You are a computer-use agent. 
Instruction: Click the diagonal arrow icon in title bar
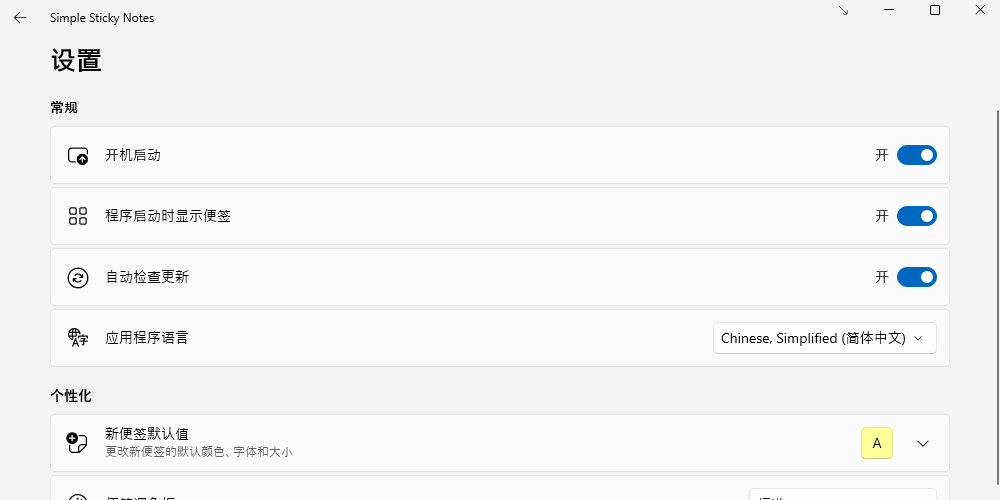click(x=843, y=10)
